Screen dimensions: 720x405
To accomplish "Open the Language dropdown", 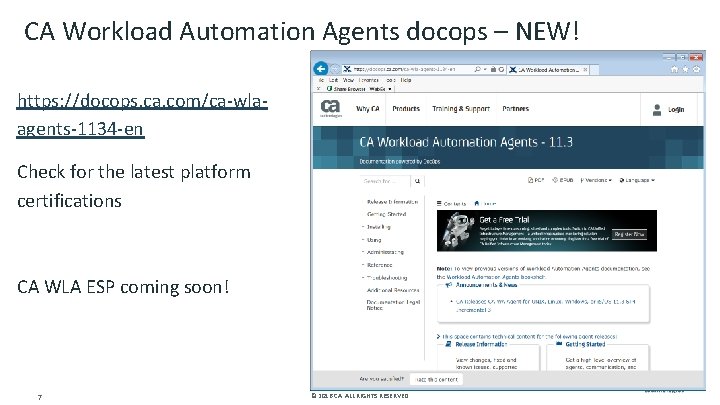I will [x=637, y=180].
